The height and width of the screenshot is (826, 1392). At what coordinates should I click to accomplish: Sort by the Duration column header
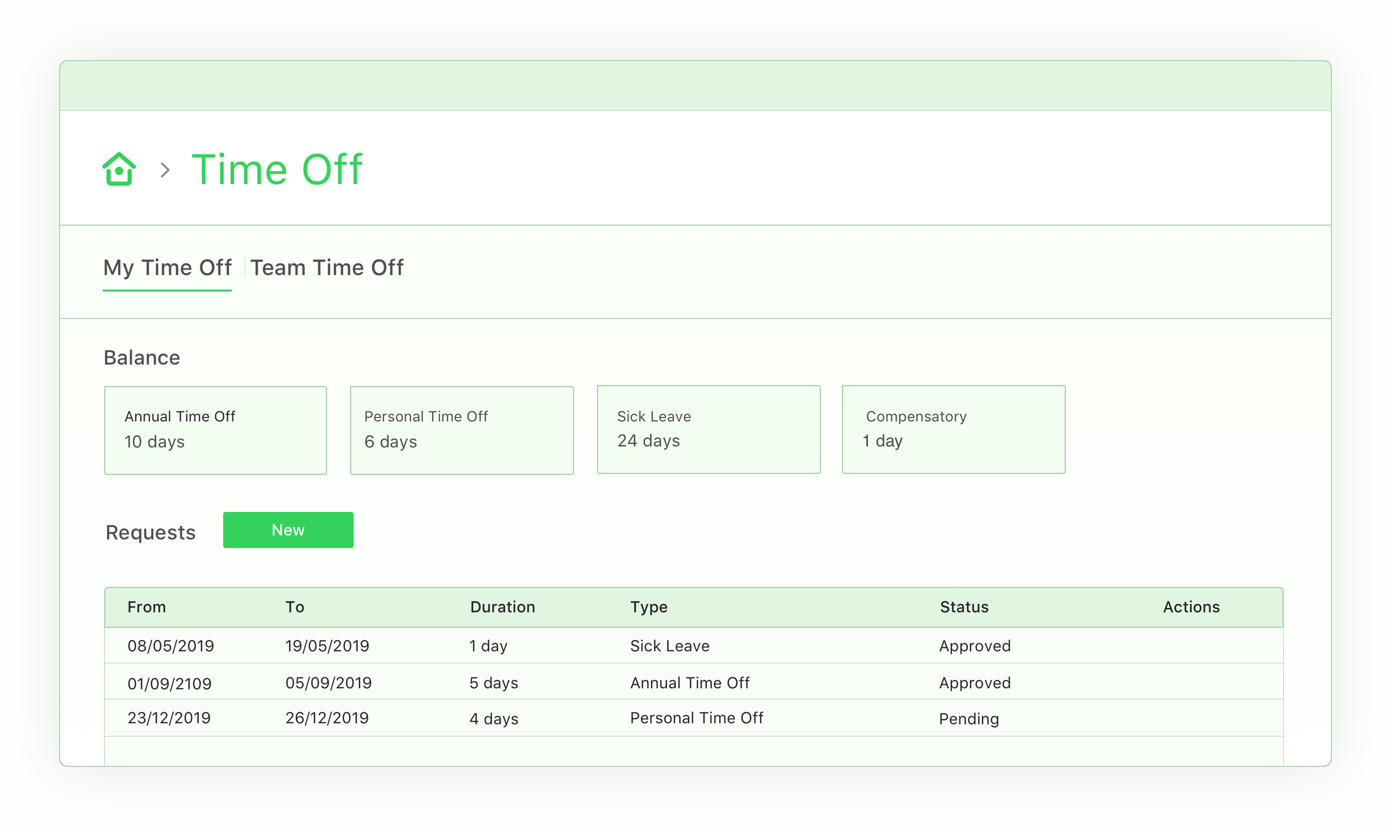click(x=502, y=607)
